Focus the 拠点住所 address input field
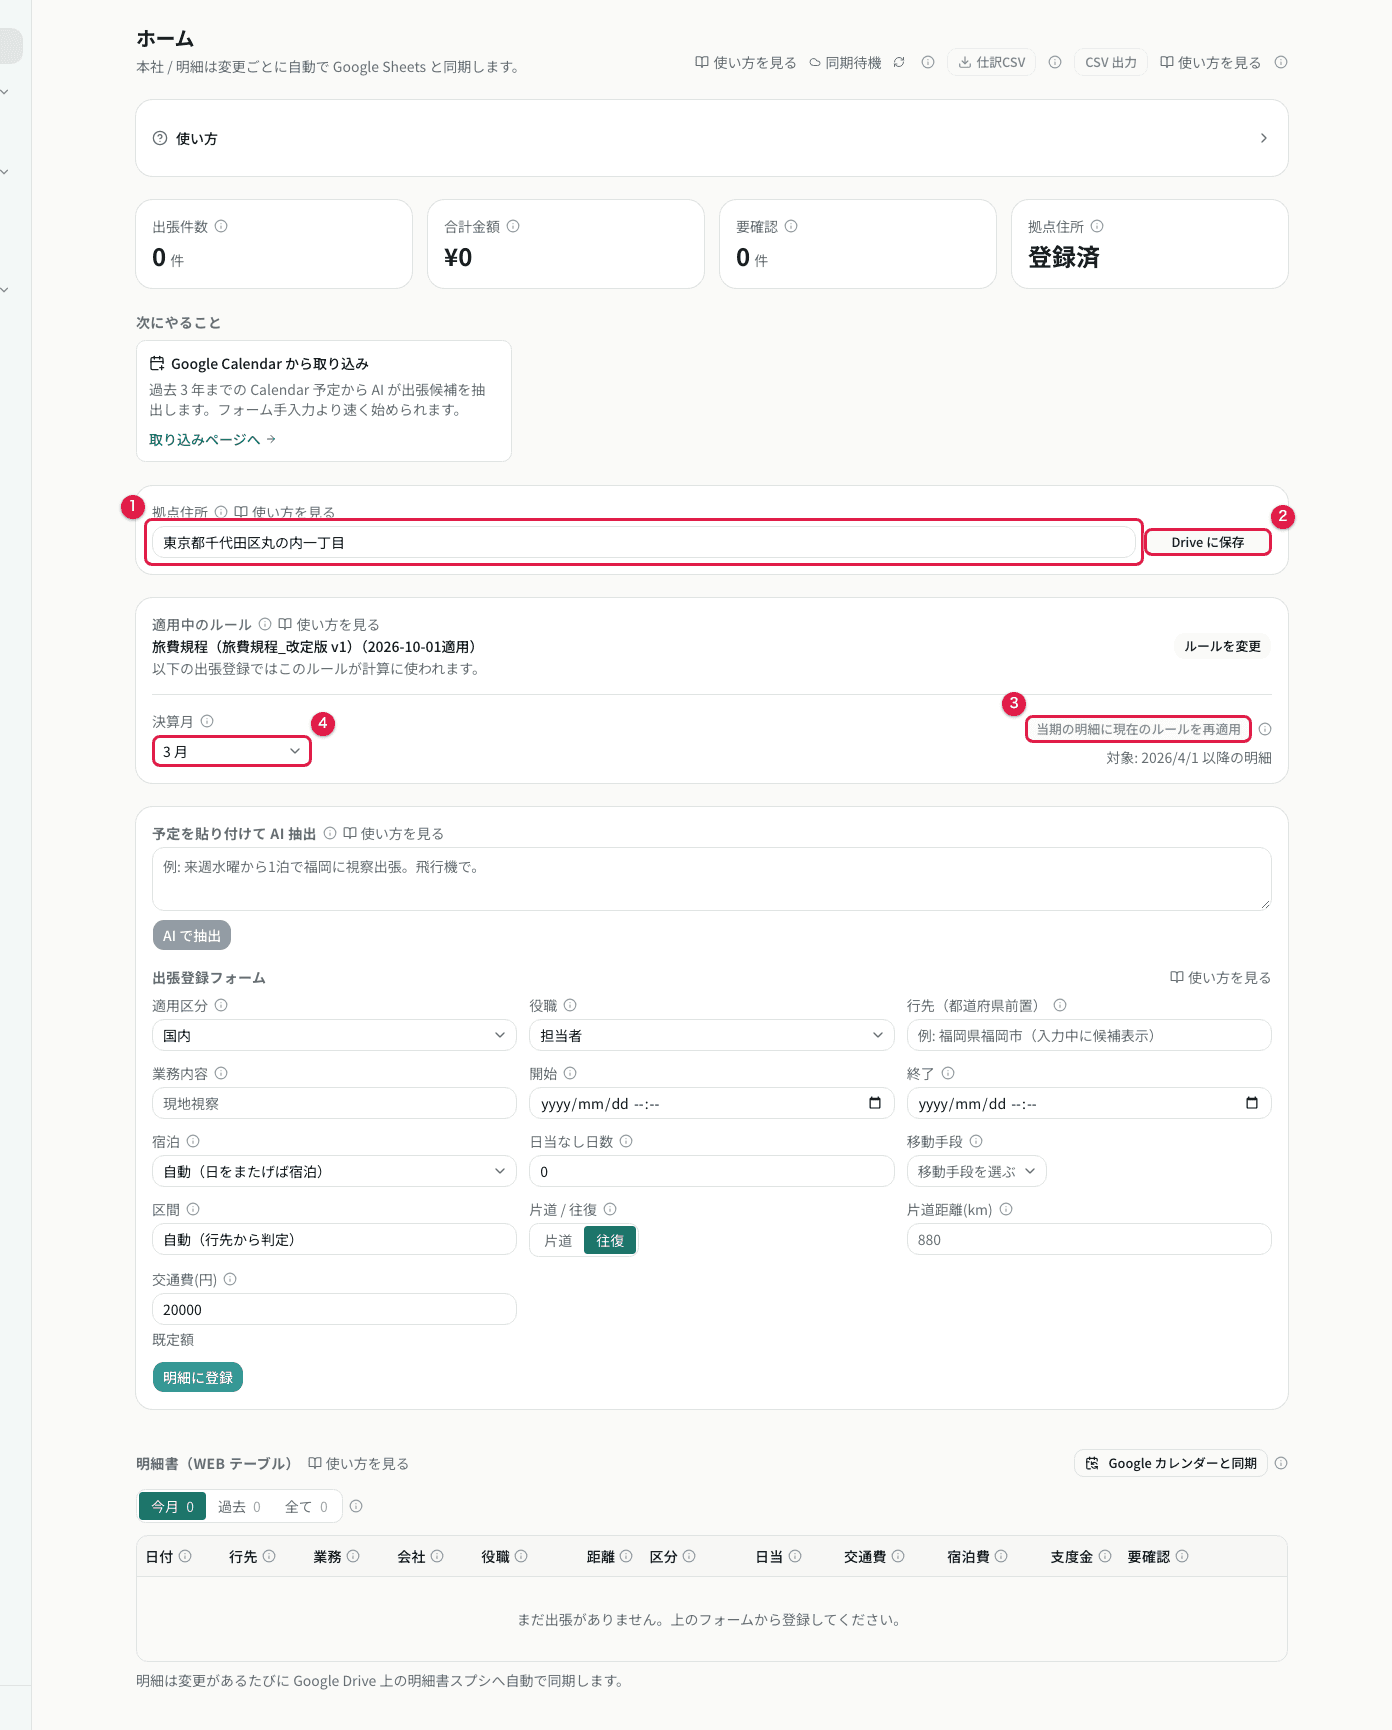 click(x=643, y=542)
